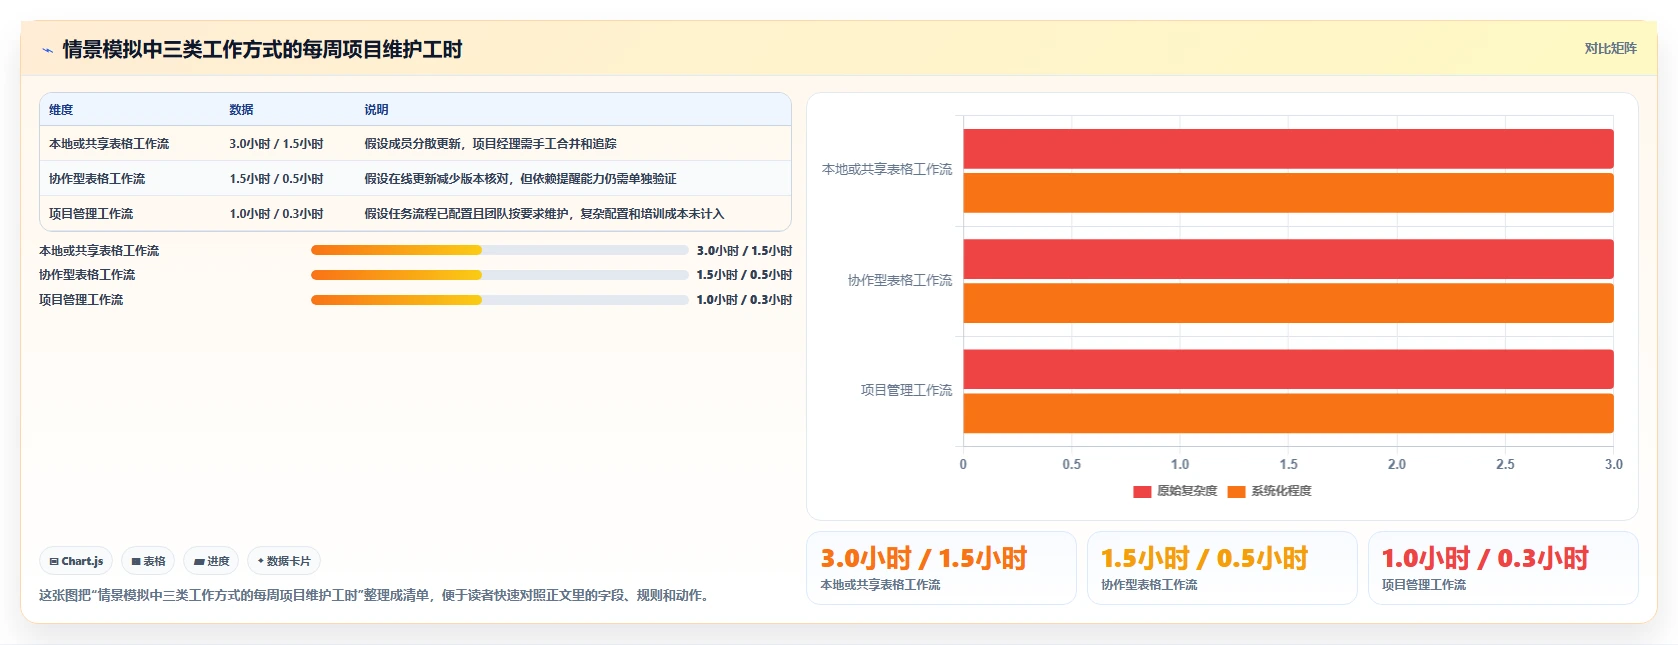Viewport: 1678px width, 645px height.
Task: Click the 进度 chip
Action: (211, 561)
